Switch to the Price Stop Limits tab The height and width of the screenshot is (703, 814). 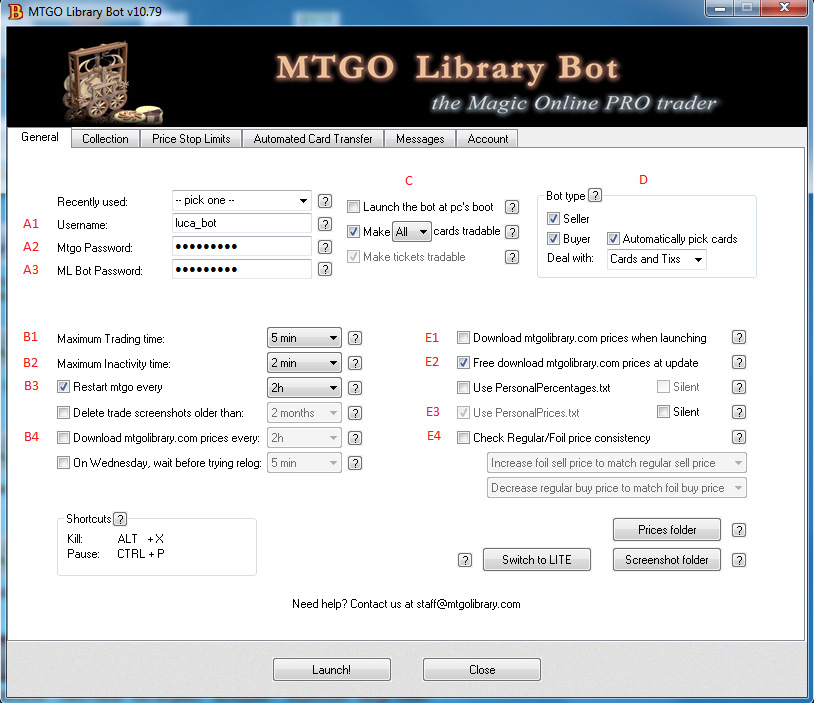click(x=191, y=139)
